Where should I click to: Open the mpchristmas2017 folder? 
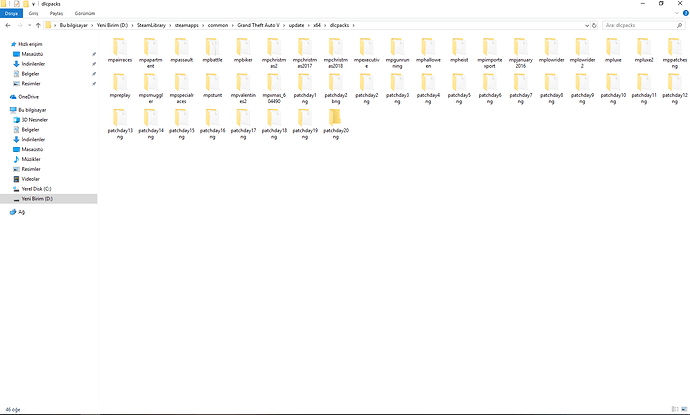[305, 53]
